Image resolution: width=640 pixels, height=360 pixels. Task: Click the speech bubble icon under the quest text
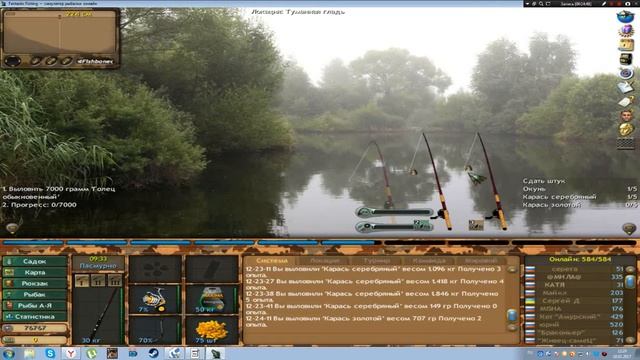click(x=12, y=228)
